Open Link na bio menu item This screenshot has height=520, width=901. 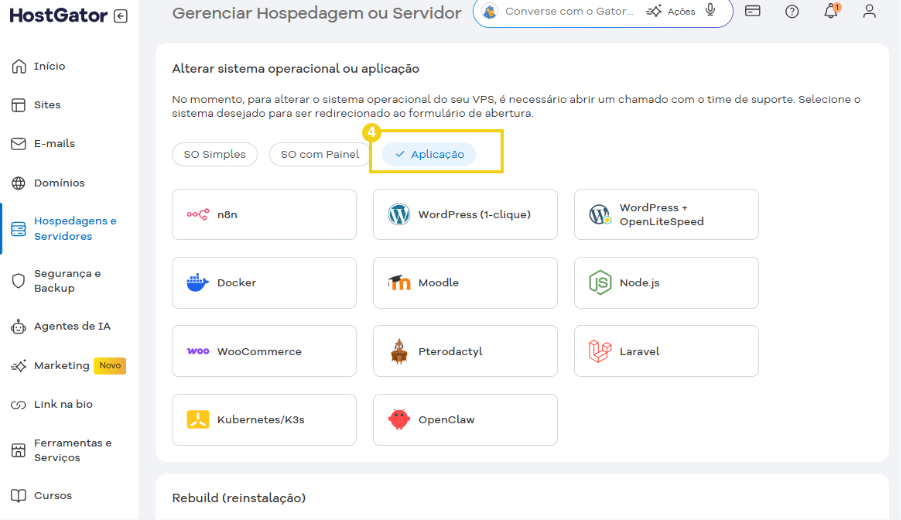click(63, 405)
